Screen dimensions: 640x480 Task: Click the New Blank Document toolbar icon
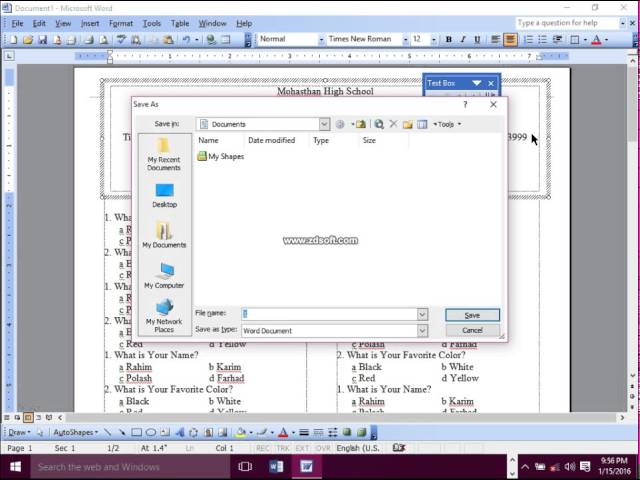13,40
